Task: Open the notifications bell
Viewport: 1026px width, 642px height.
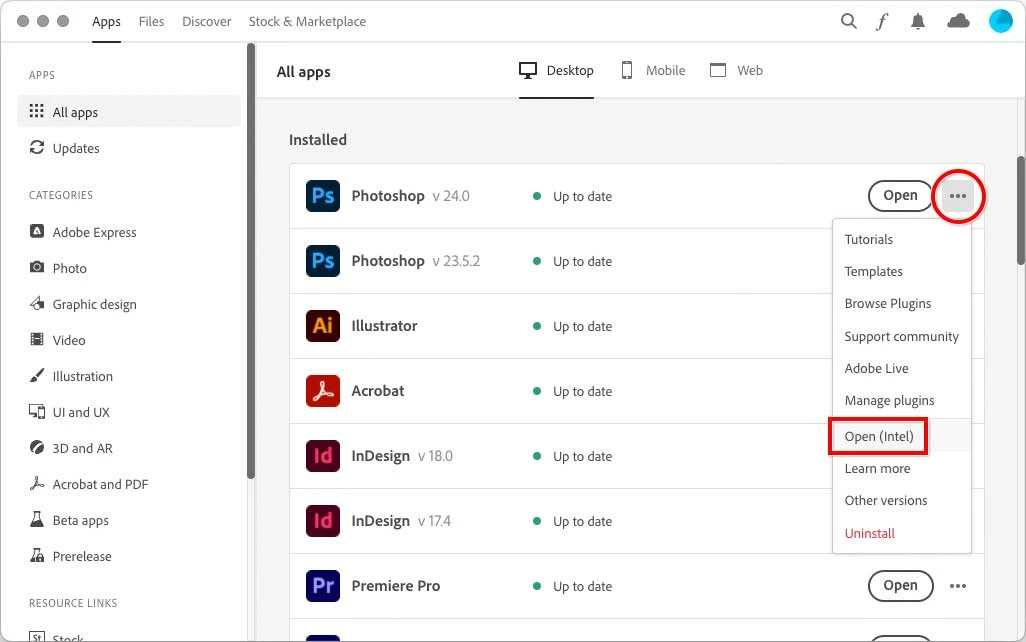Action: [918, 22]
